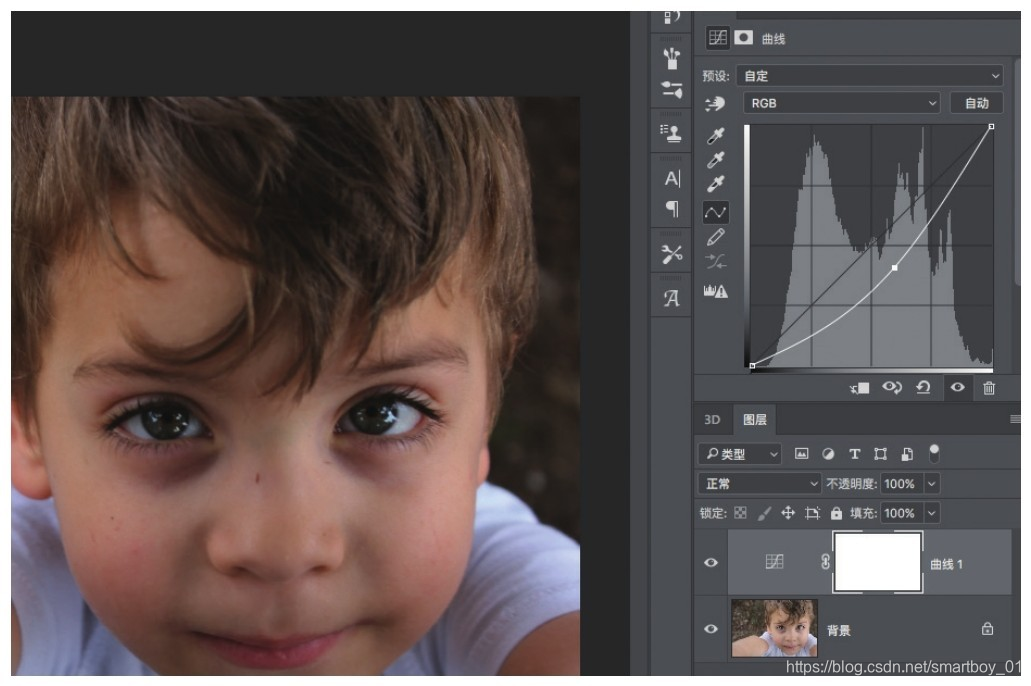Pick the white point eyedropper
Screen dimensions: 1031x686
[x=715, y=183]
